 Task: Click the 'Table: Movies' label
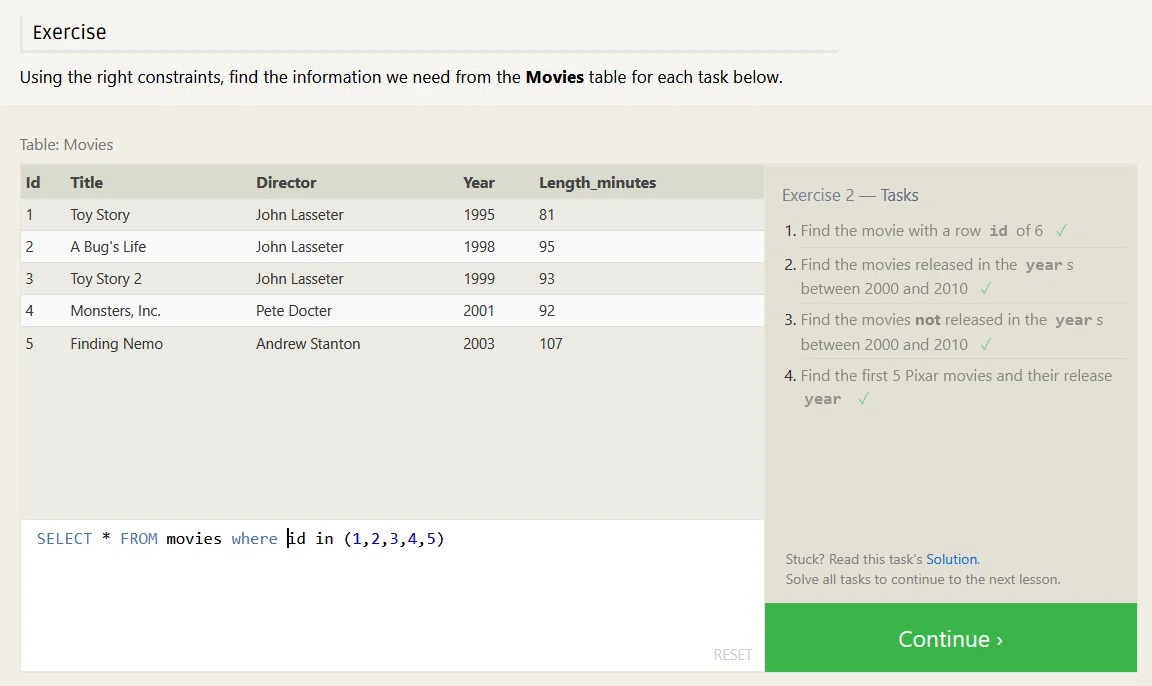coord(66,145)
